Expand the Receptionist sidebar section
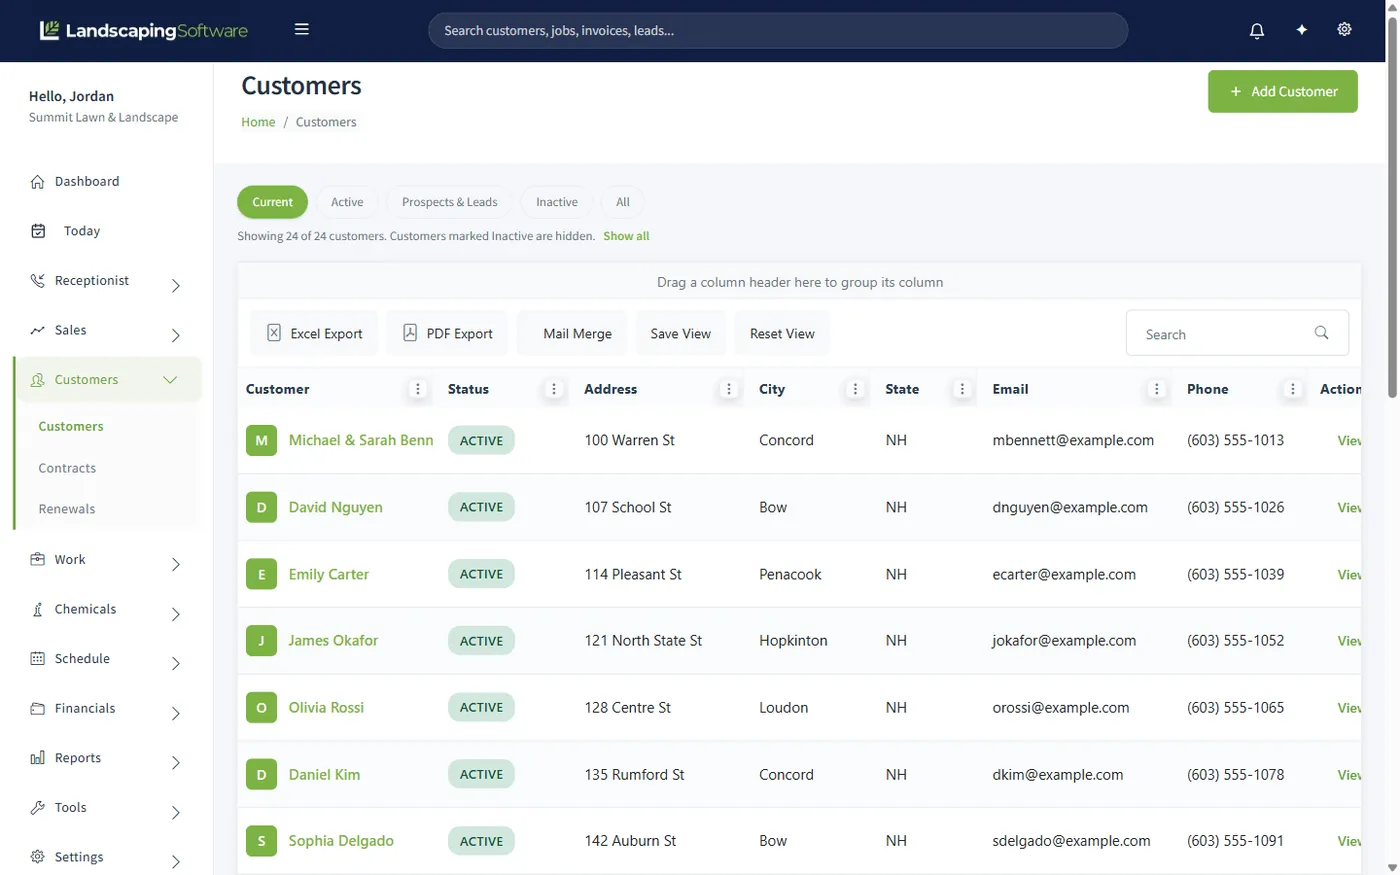 tap(176, 286)
